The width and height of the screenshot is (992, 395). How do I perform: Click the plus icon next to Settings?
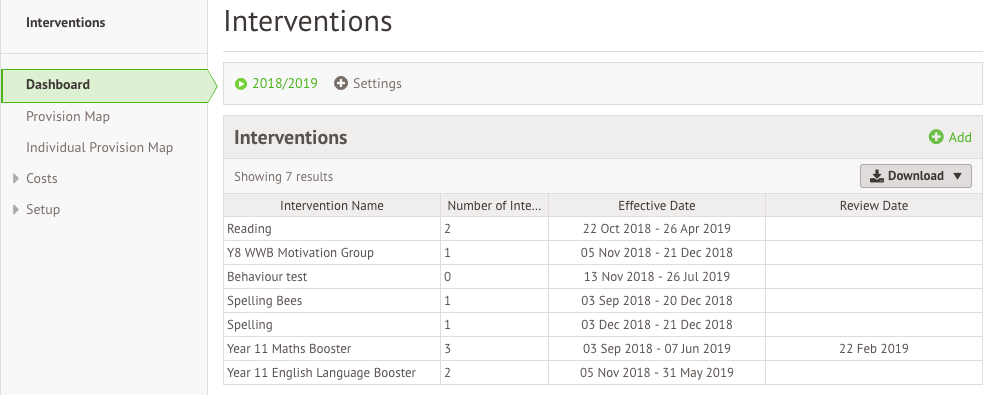click(x=341, y=84)
